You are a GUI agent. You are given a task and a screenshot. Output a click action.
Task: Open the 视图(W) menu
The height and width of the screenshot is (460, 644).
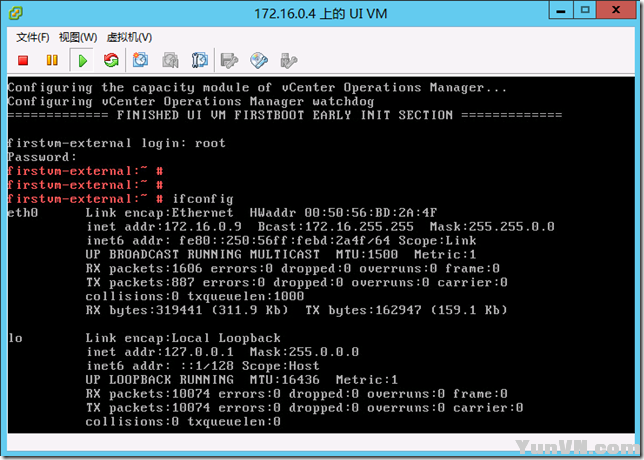point(78,37)
